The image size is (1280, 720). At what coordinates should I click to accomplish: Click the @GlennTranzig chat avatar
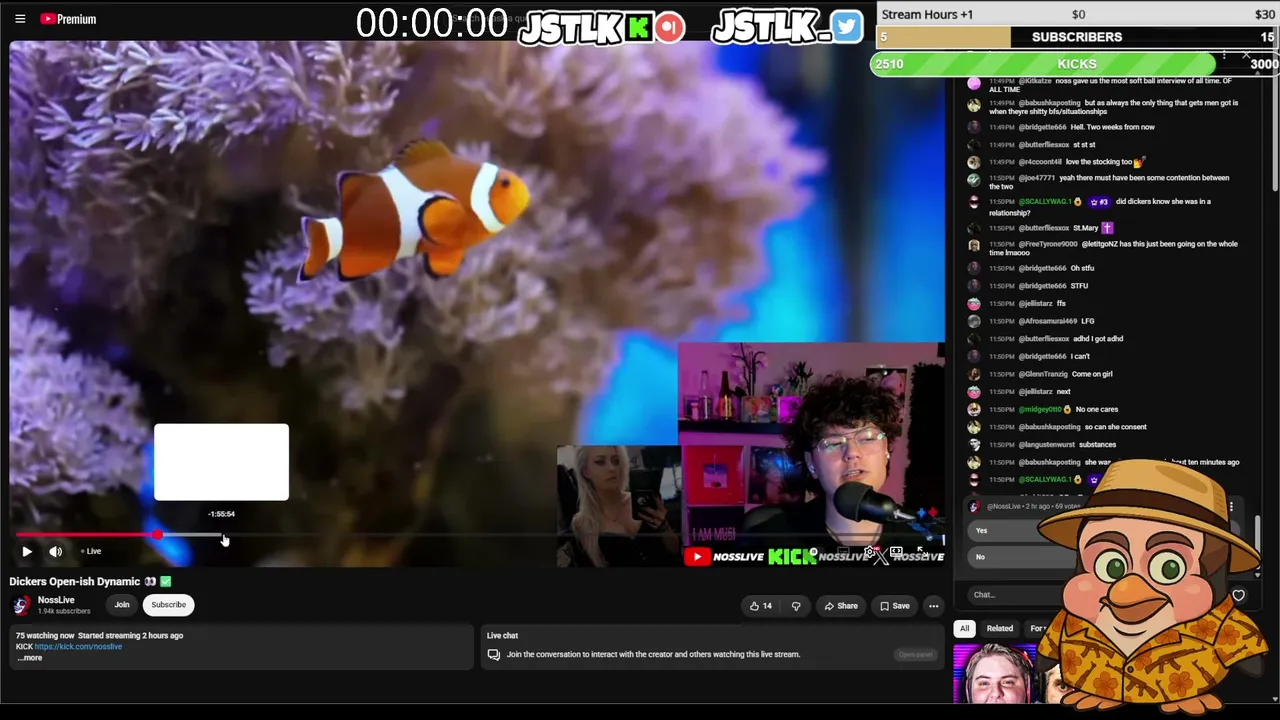pyautogui.click(x=974, y=374)
